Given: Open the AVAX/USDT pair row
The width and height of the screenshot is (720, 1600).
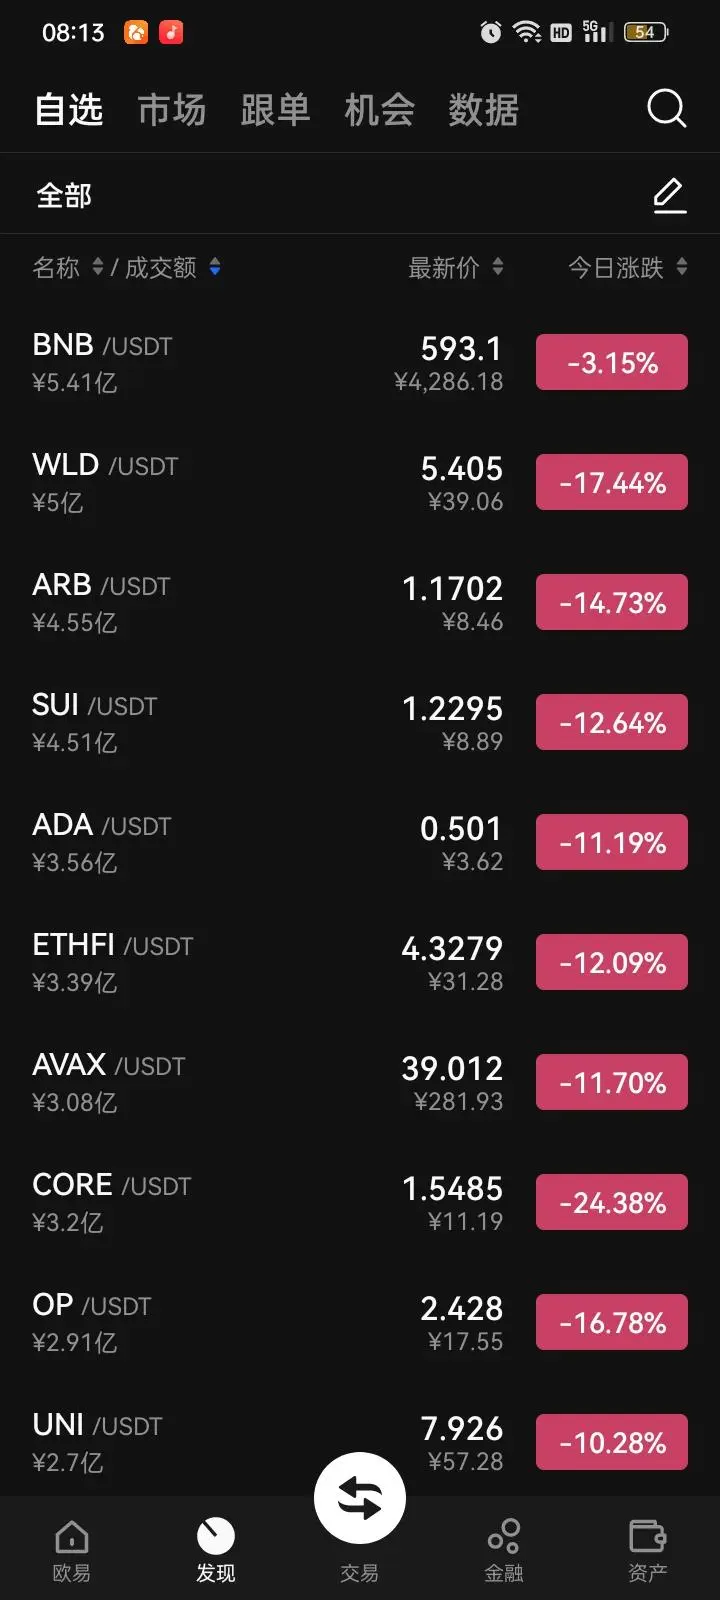Looking at the screenshot, I should [360, 1083].
